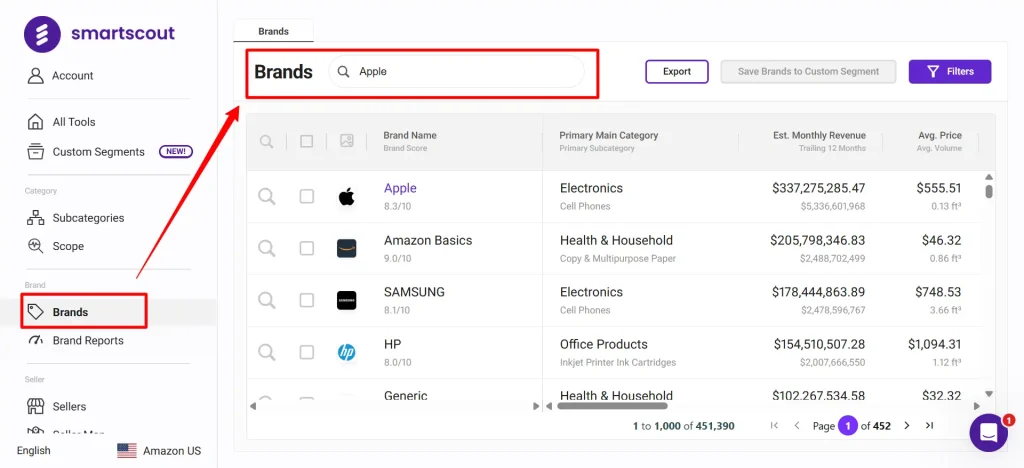Click the NEW! badge on Custom Segments
The image size is (1024, 468).
tap(176, 151)
